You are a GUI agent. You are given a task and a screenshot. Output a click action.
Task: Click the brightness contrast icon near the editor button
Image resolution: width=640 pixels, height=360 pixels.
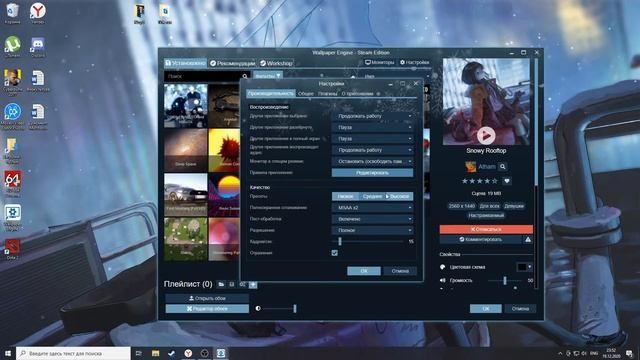(258, 309)
